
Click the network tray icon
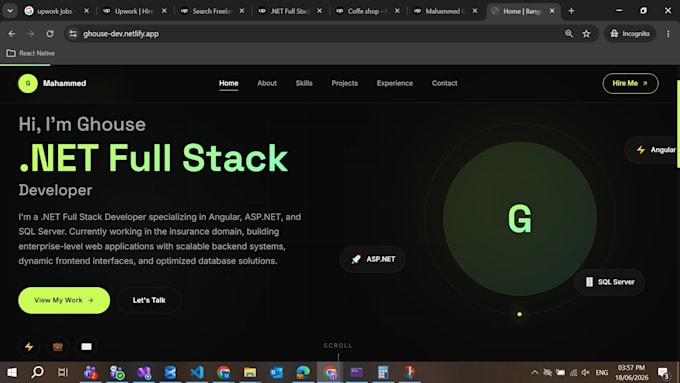(x=573, y=373)
